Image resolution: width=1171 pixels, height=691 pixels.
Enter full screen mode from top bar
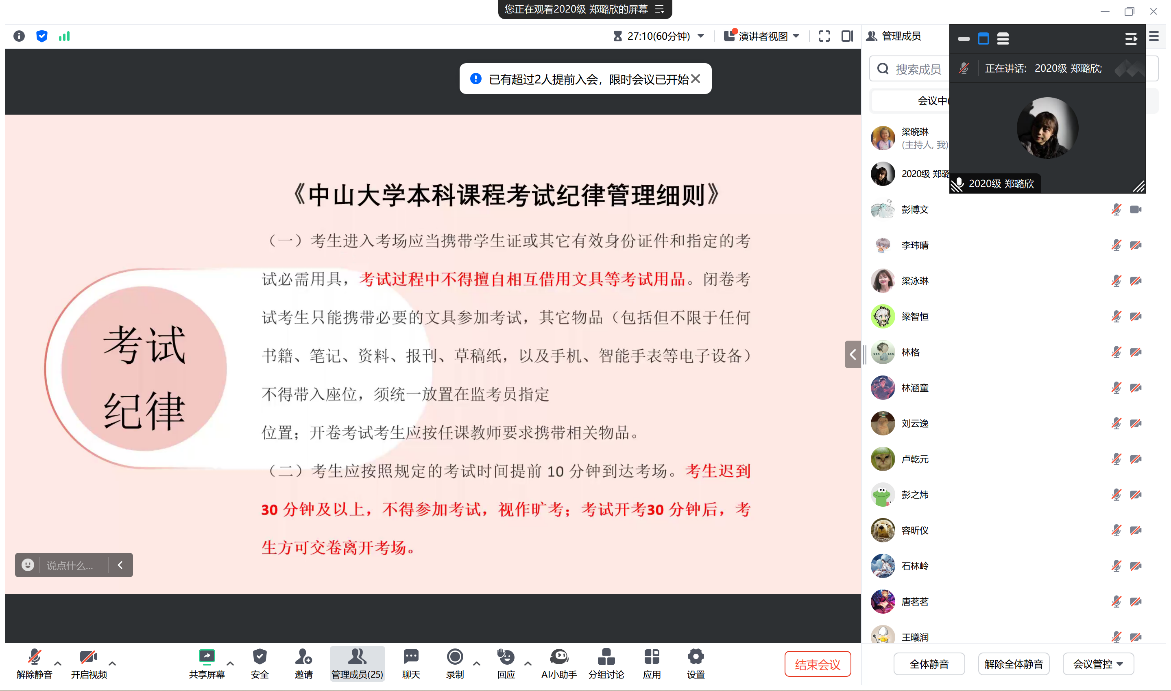(x=825, y=36)
